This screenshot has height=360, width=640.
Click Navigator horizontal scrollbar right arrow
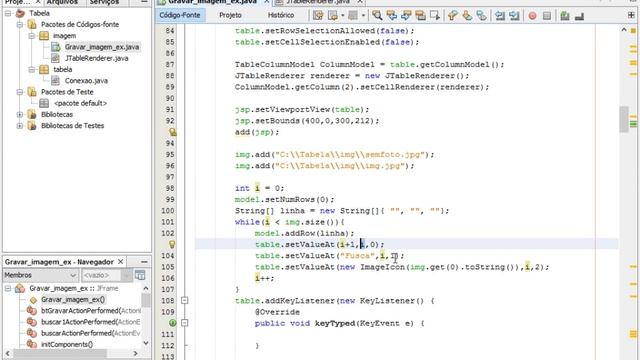tap(136, 353)
